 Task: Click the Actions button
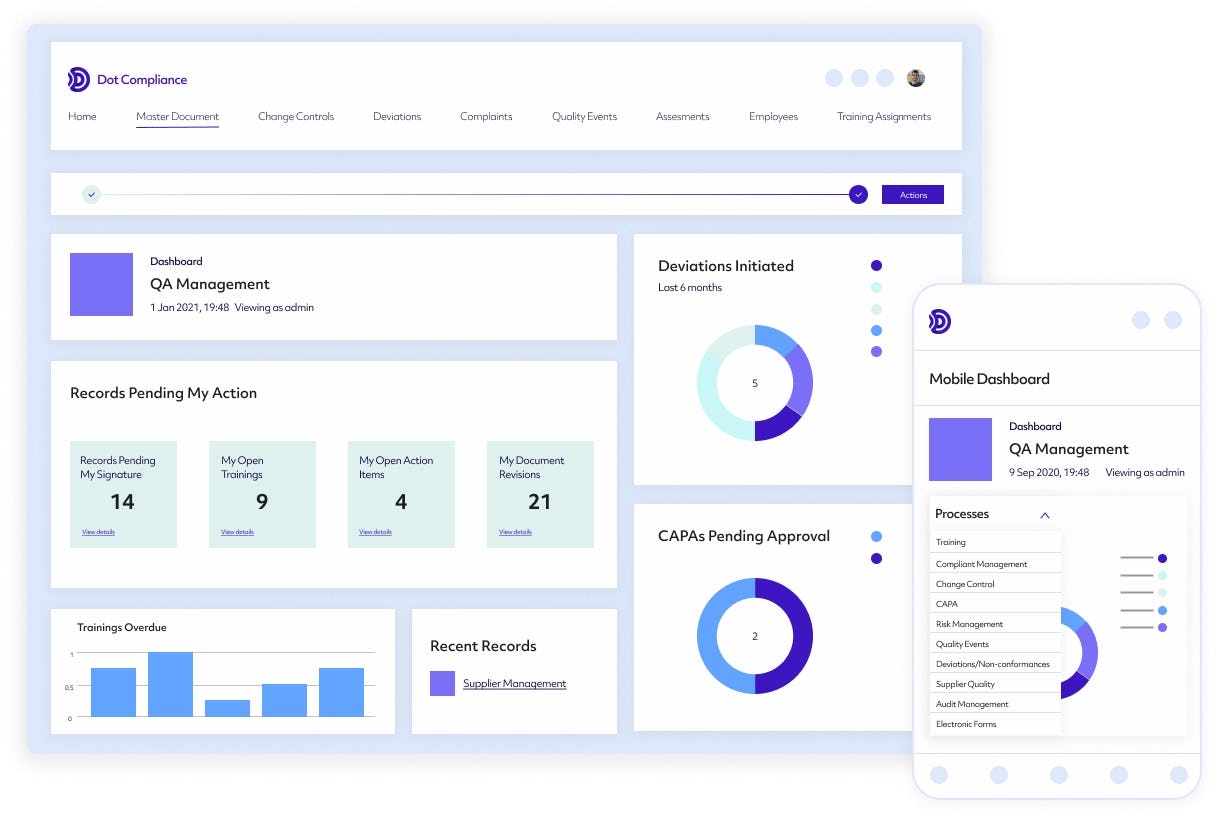[911, 194]
